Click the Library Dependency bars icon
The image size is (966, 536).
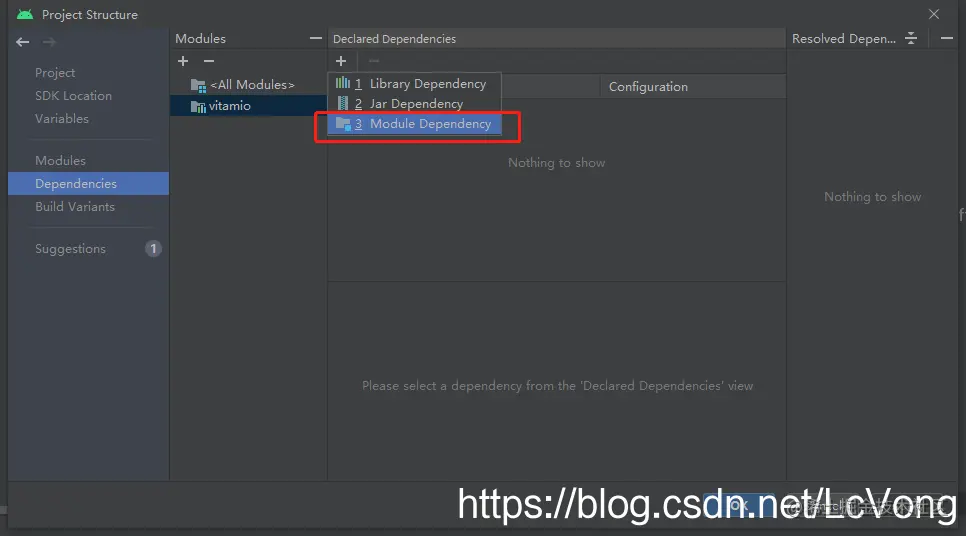coord(343,83)
